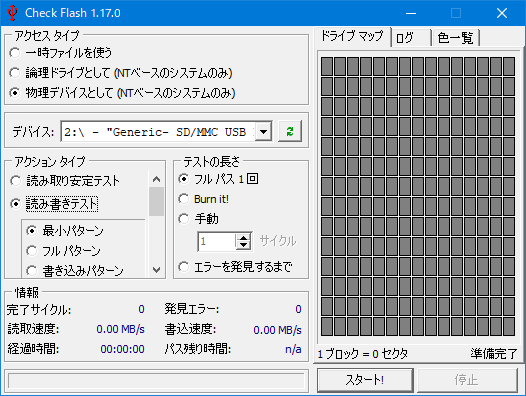Click the パス残り時間 n/a value
This screenshot has height=396, width=526.
(293, 349)
